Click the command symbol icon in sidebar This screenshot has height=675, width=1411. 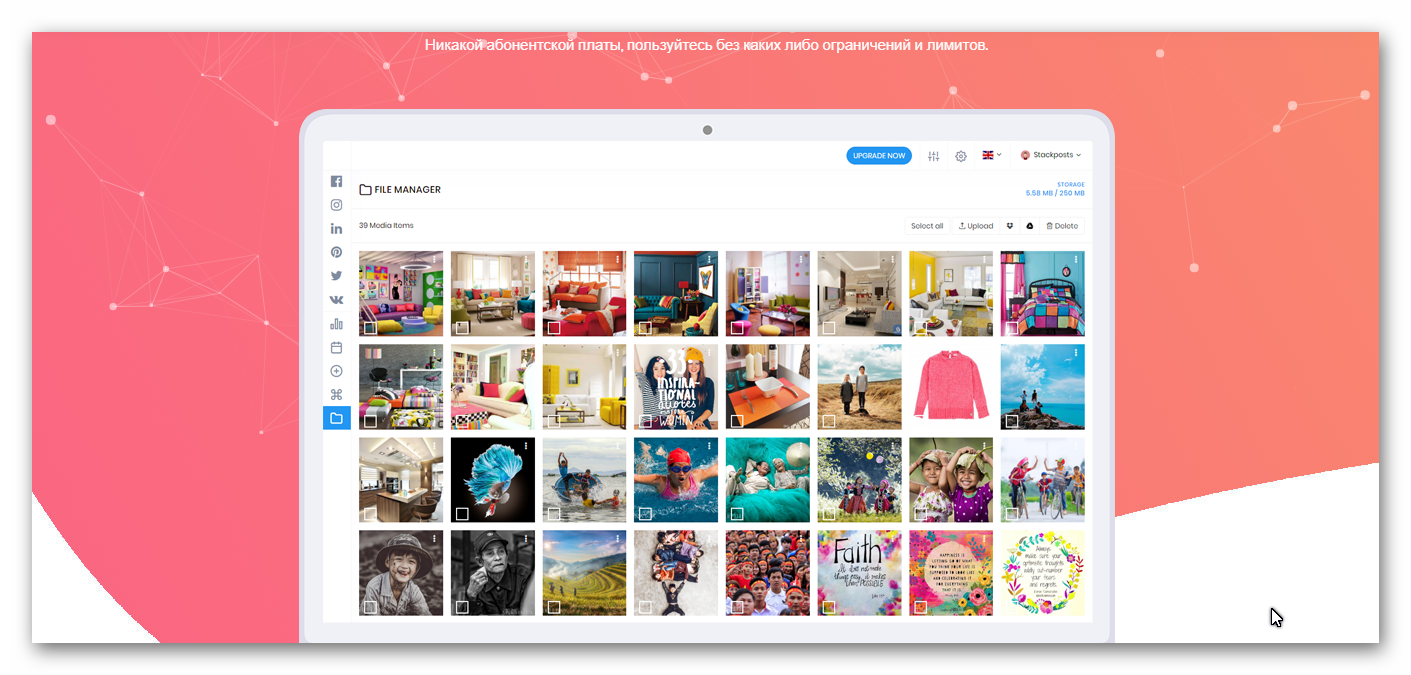(x=336, y=395)
